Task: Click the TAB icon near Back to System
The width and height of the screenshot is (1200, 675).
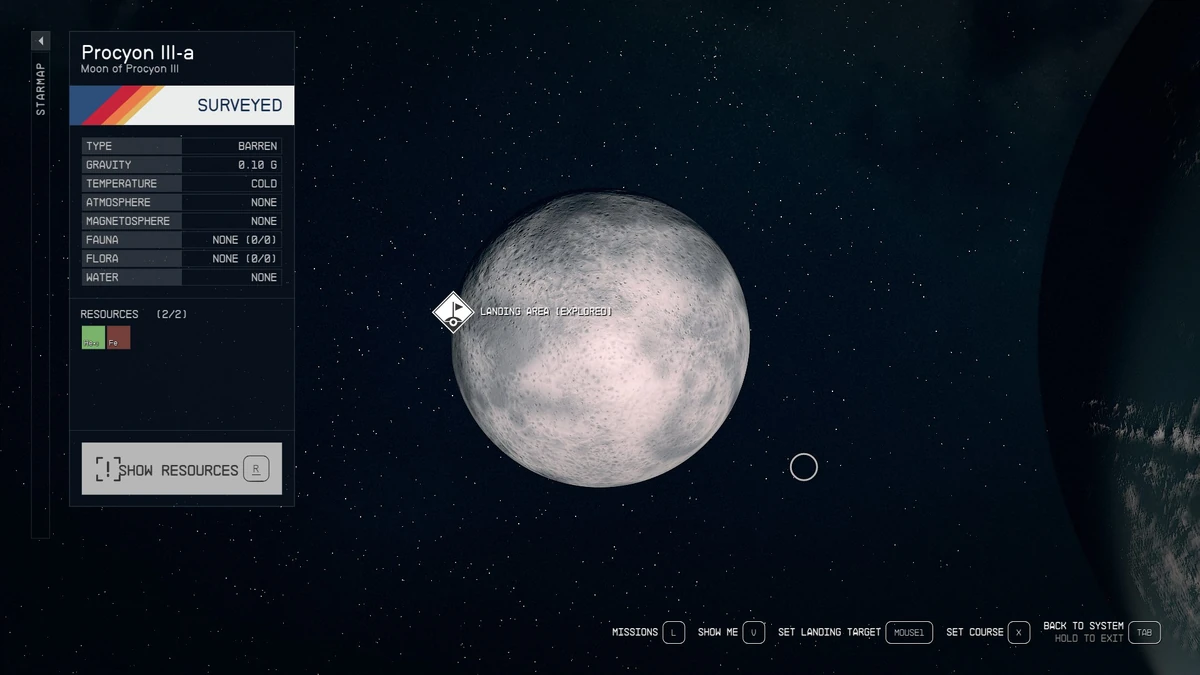Action: [x=1143, y=632]
